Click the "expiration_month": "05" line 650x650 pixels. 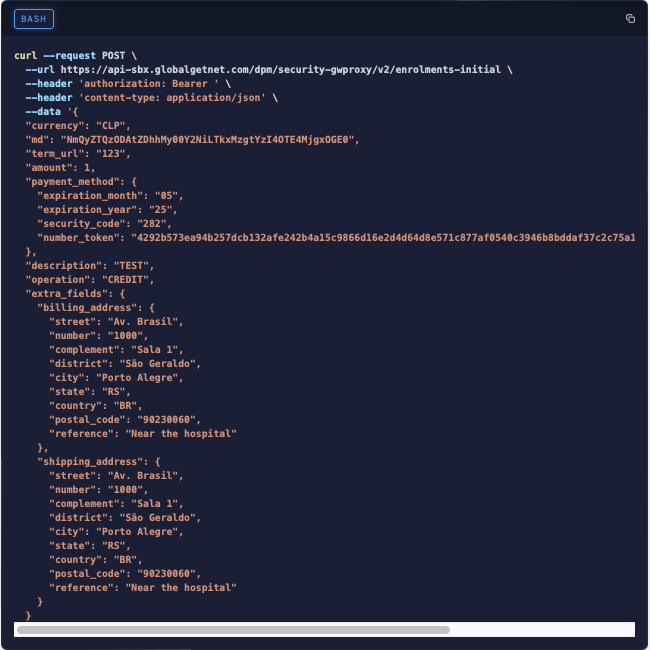click(110, 196)
